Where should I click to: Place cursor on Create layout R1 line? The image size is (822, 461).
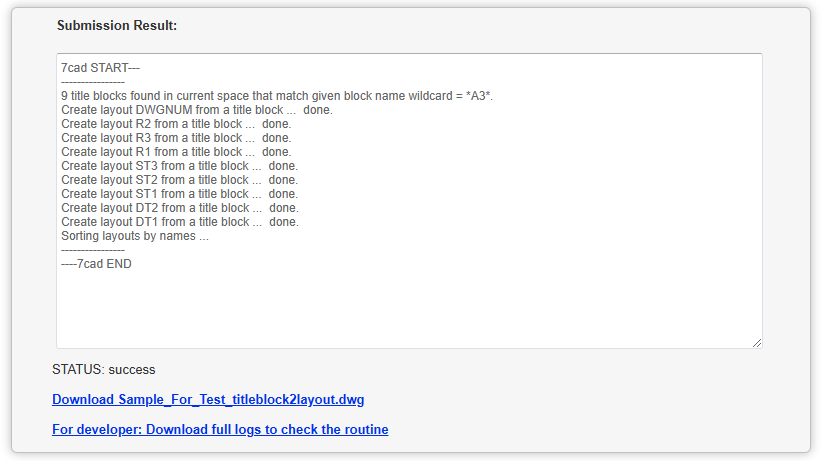pyautogui.click(x=176, y=152)
